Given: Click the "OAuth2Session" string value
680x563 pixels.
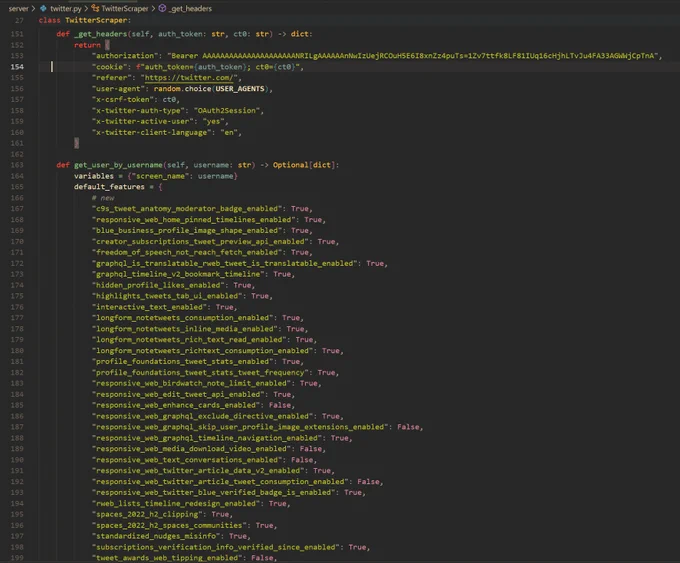Looking at the screenshot, I should (226, 111).
